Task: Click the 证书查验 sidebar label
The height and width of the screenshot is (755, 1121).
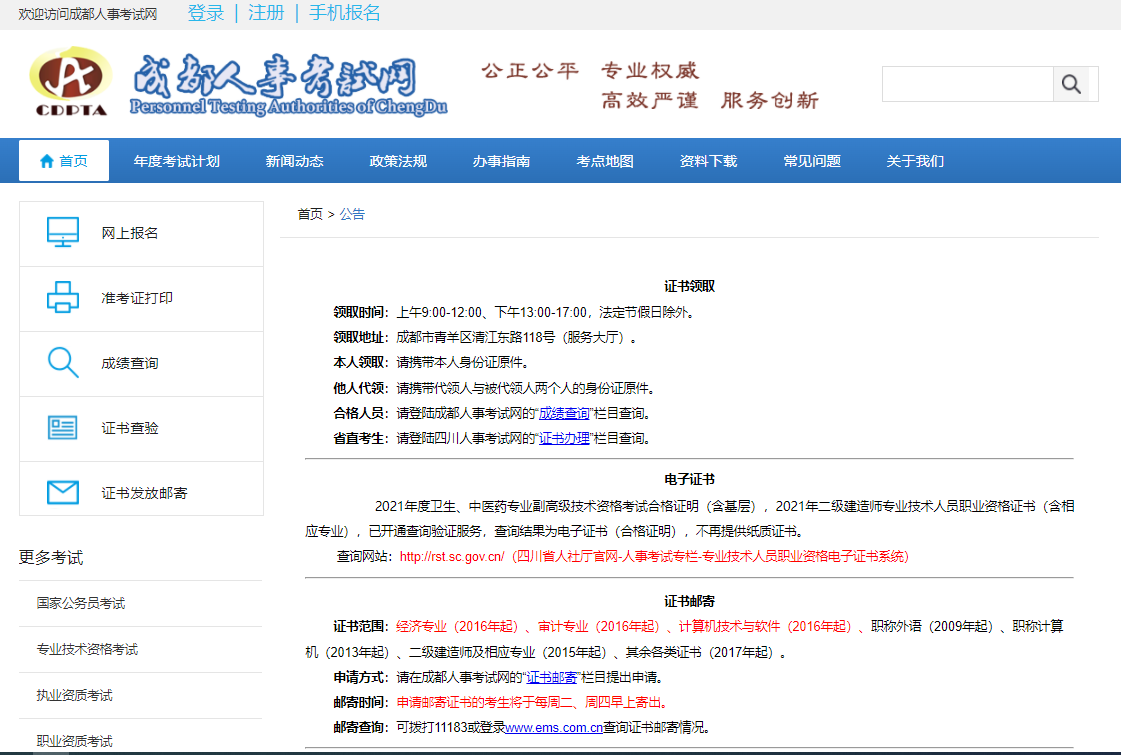Action: click(129, 428)
